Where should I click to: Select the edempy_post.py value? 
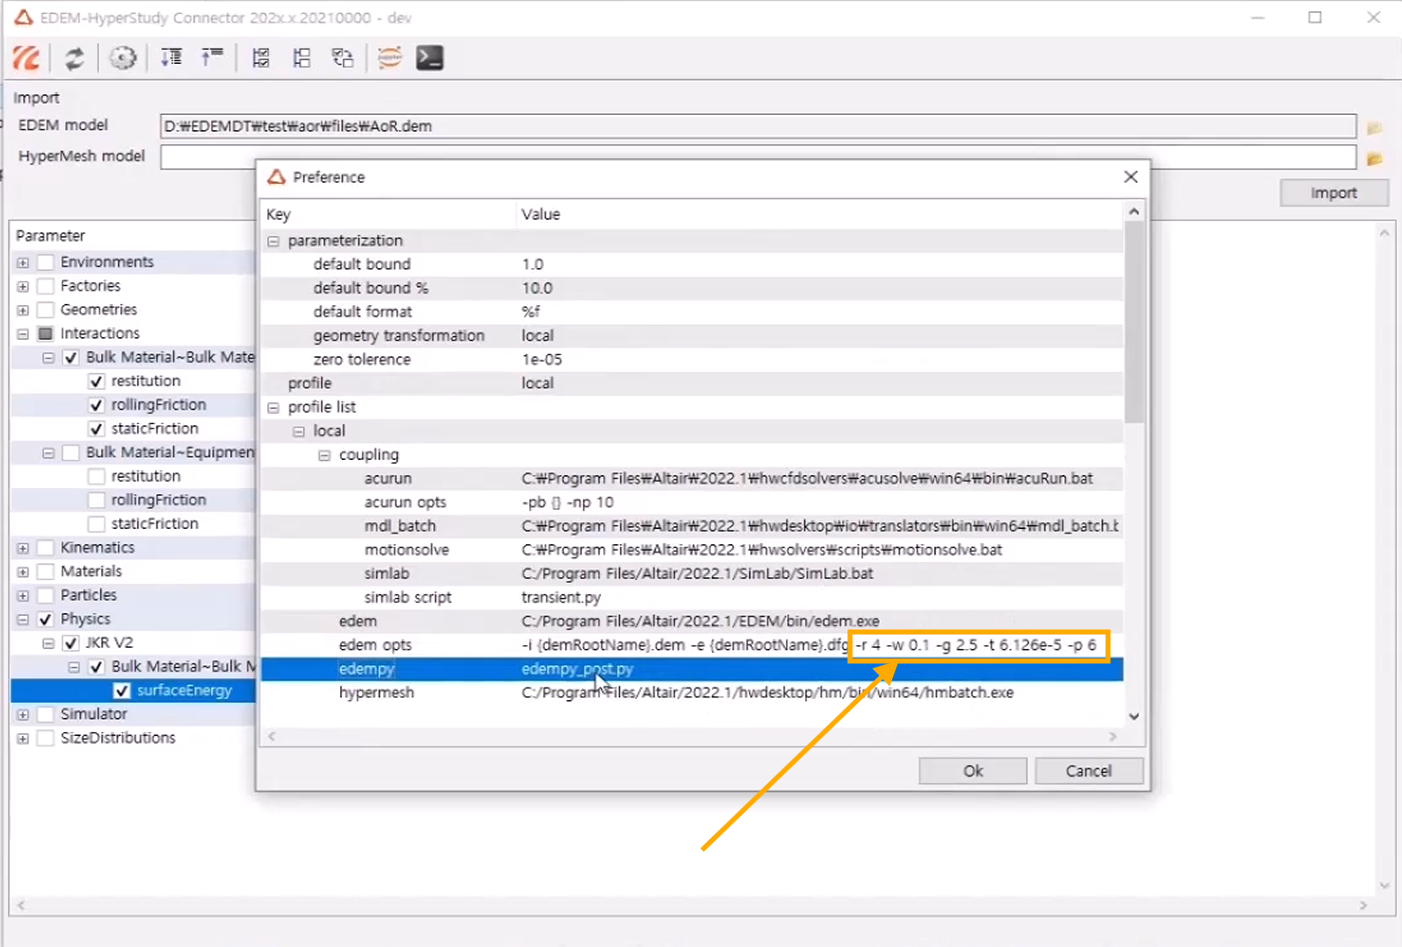coord(577,669)
